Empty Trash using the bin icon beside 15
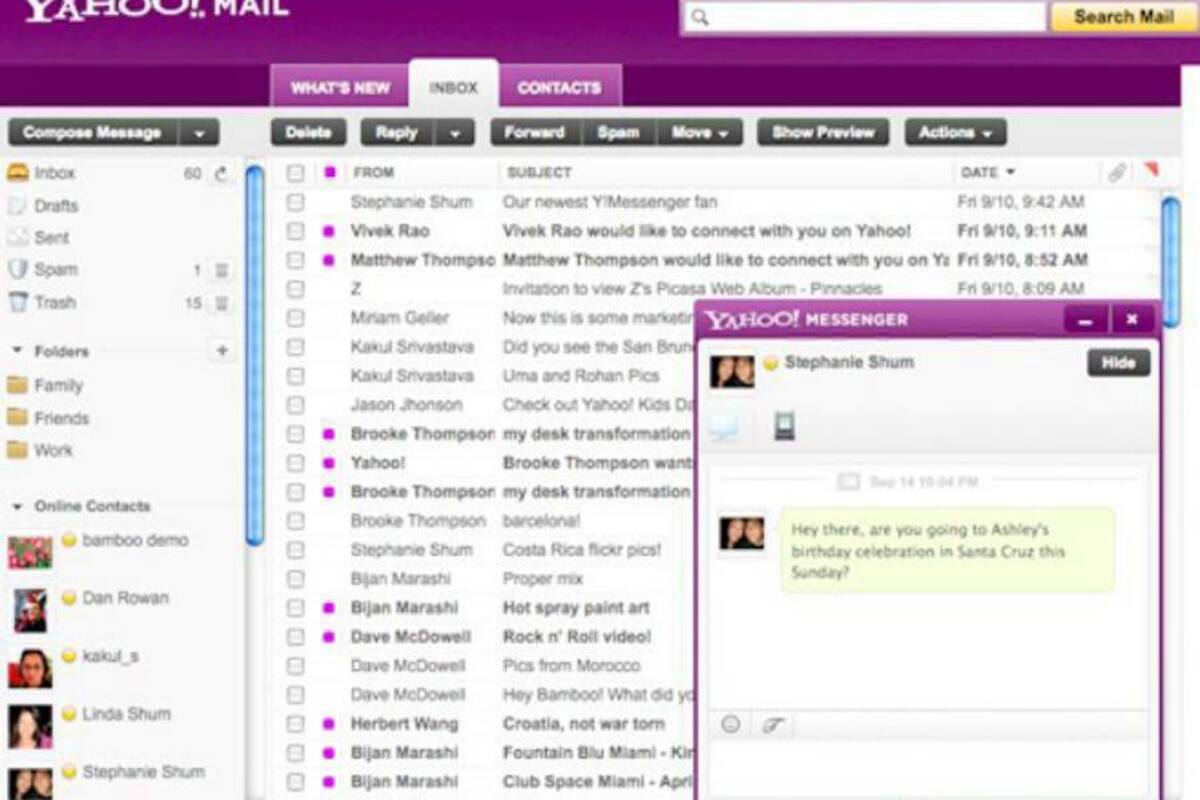1200x800 pixels. coord(221,303)
